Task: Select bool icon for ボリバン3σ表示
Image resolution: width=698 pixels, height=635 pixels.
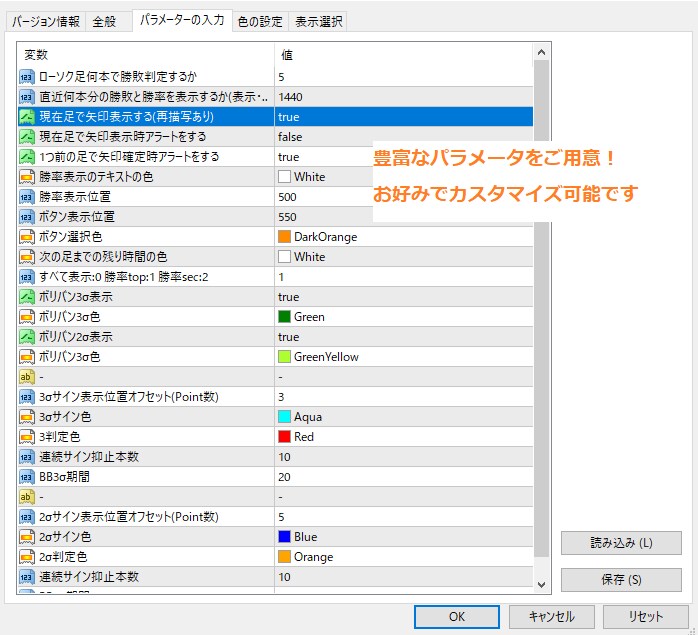Action: (x=27, y=297)
